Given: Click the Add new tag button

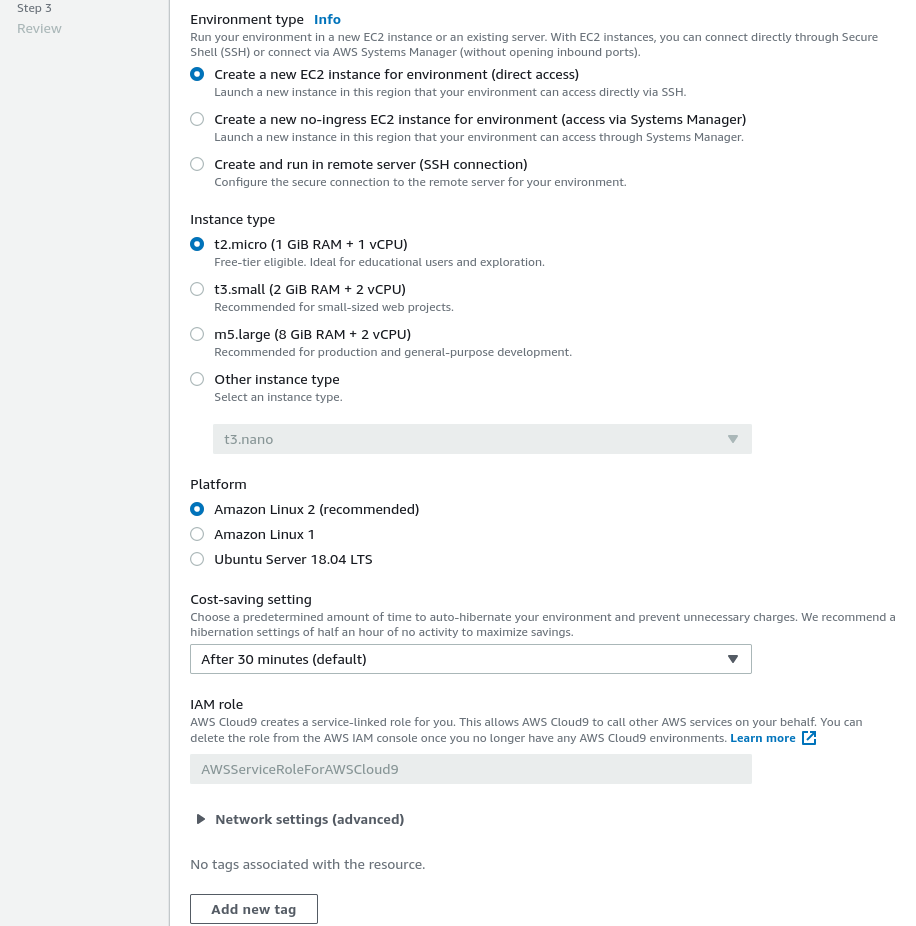Looking at the screenshot, I should (x=254, y=909).
